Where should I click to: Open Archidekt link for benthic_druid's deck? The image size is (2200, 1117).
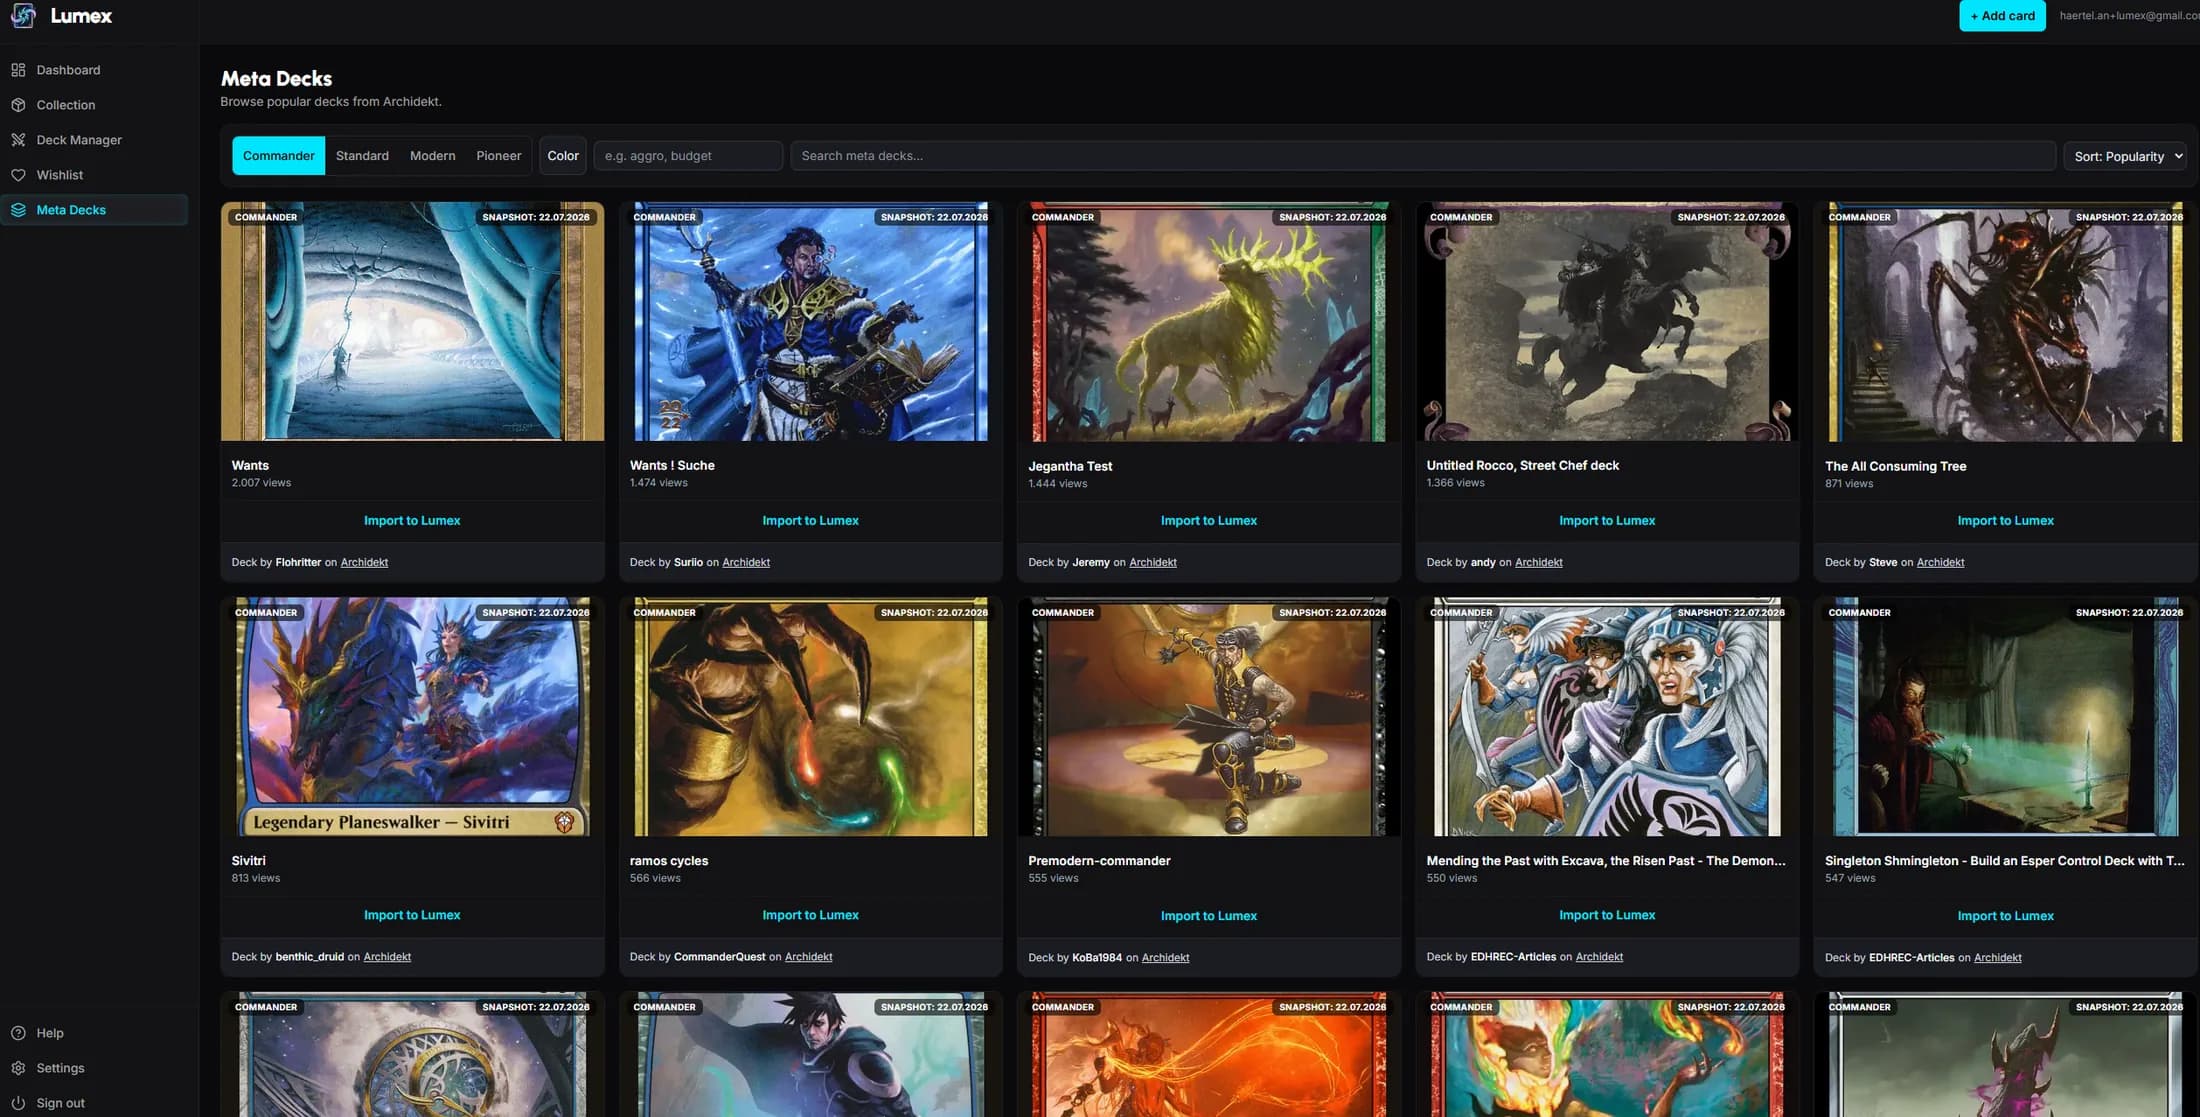click(387, 957)
